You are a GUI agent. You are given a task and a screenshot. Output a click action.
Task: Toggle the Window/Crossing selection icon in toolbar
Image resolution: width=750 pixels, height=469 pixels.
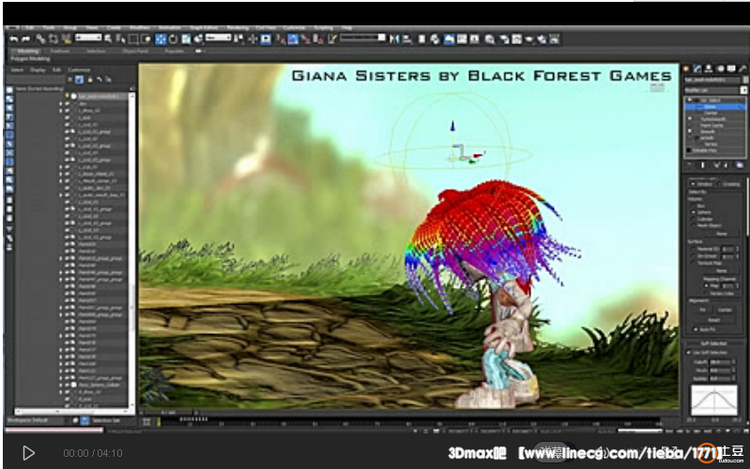click(146, 39)
